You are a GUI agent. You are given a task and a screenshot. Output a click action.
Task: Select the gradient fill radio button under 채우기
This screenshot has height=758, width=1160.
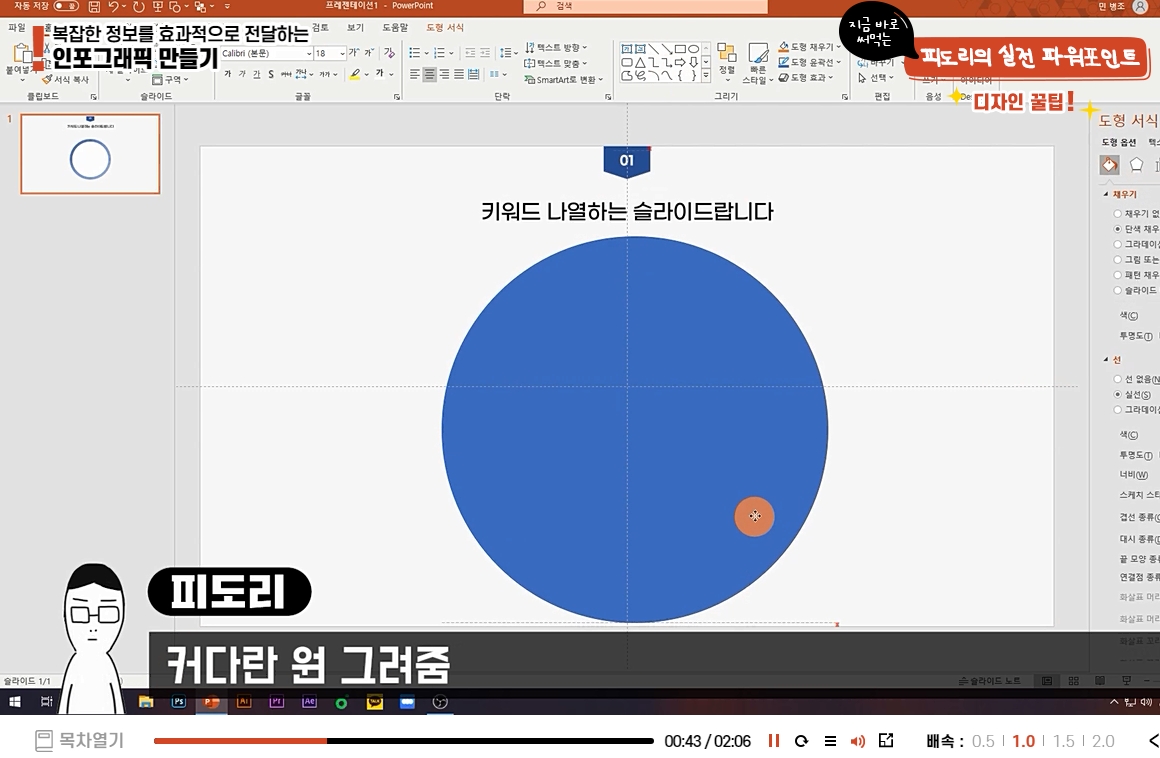click(1117, 244)
